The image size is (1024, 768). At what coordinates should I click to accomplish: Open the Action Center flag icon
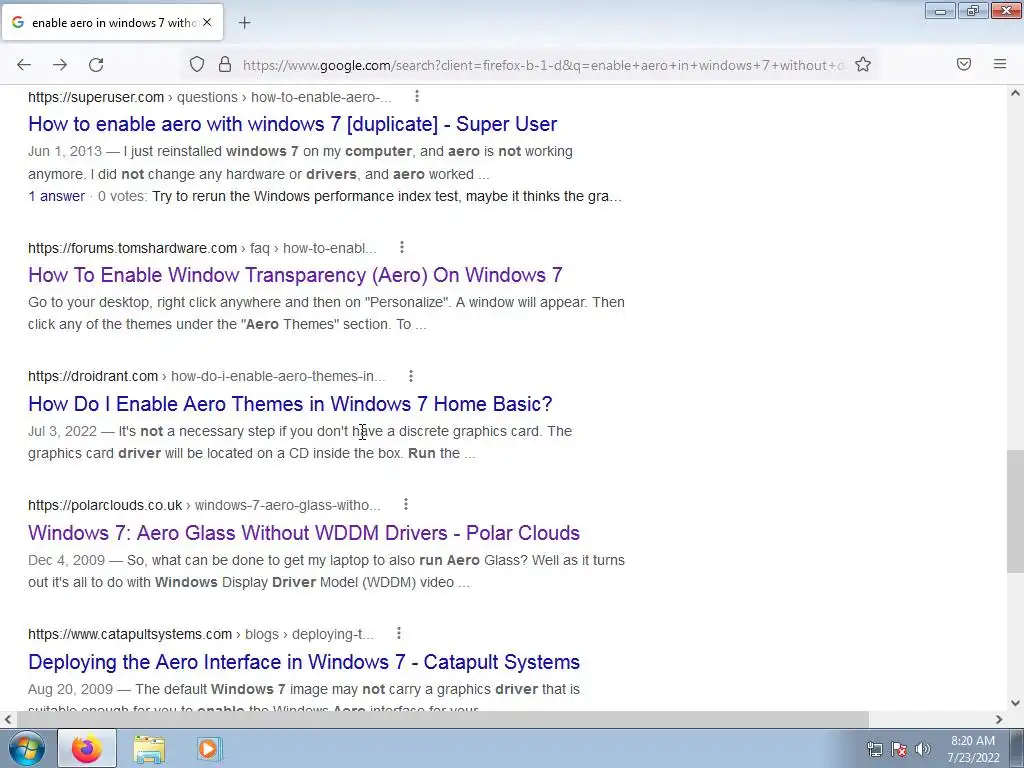[899, 749]
